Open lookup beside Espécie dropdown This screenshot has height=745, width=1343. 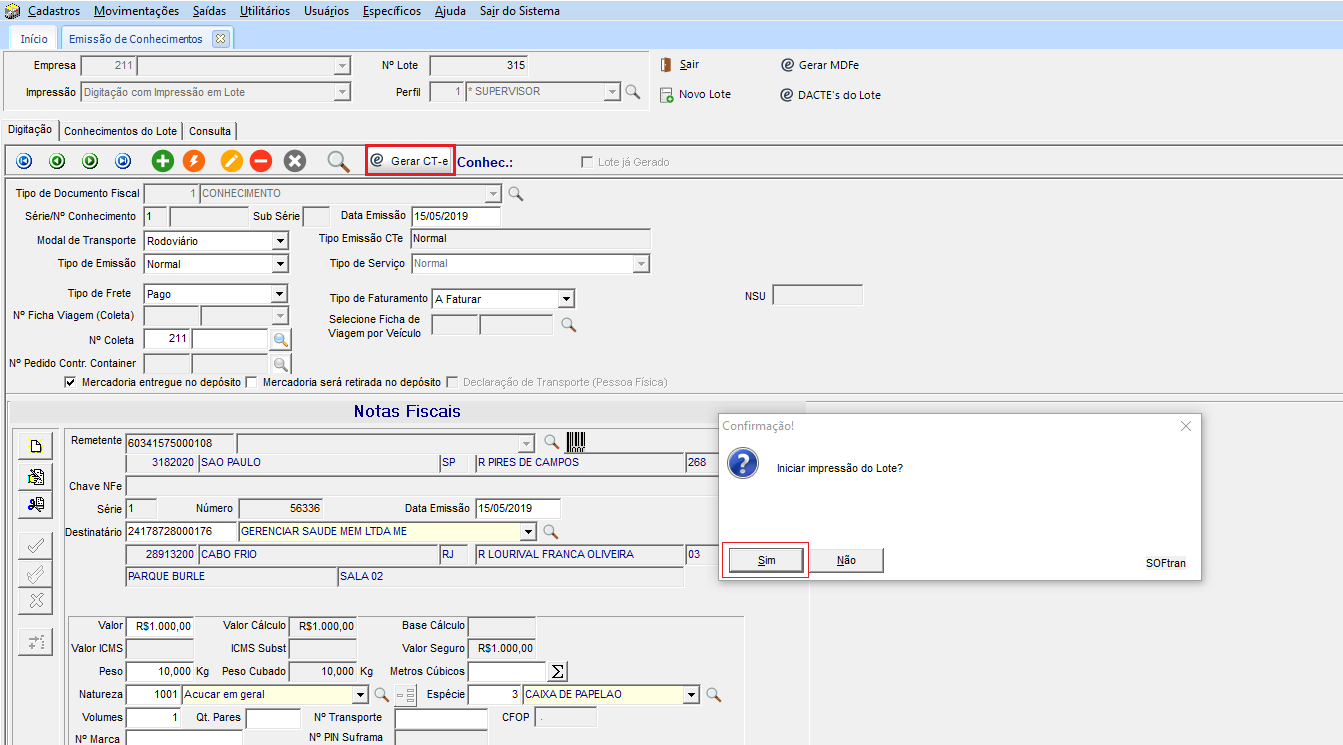(x=714, y=694)
